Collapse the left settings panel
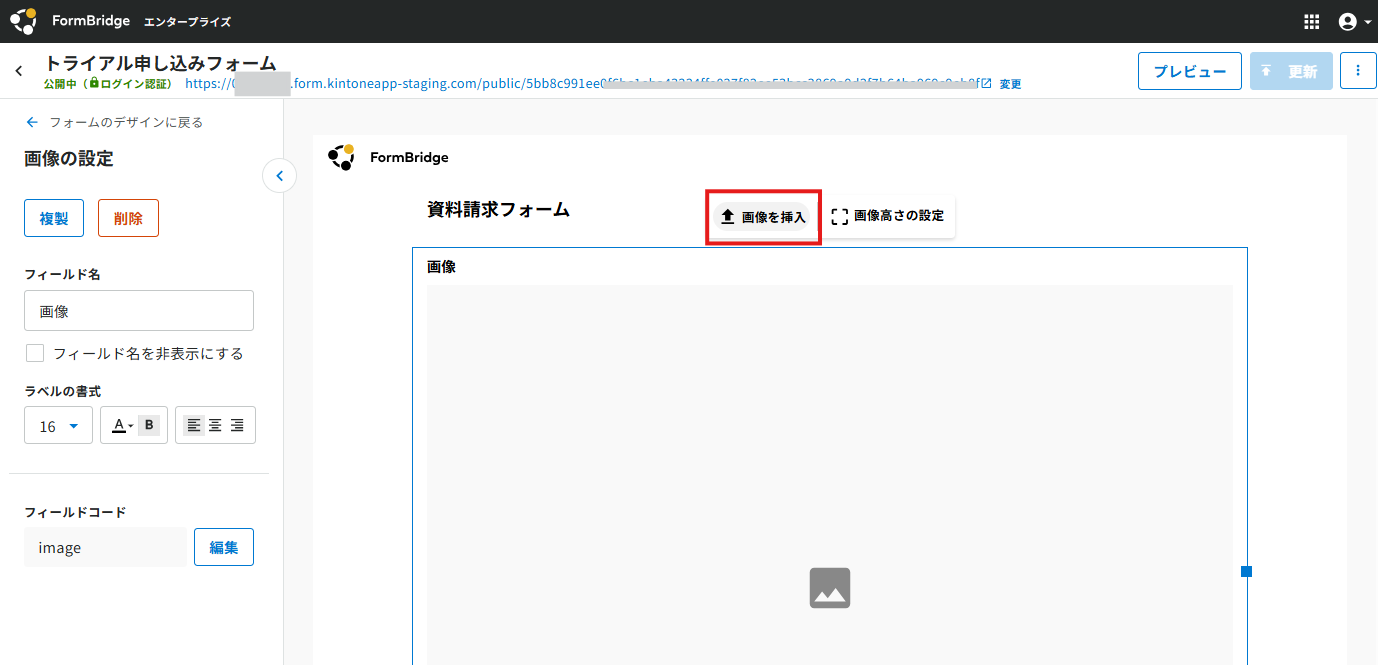This screenshot has height=665, width=1378. (x=279, y=176)
